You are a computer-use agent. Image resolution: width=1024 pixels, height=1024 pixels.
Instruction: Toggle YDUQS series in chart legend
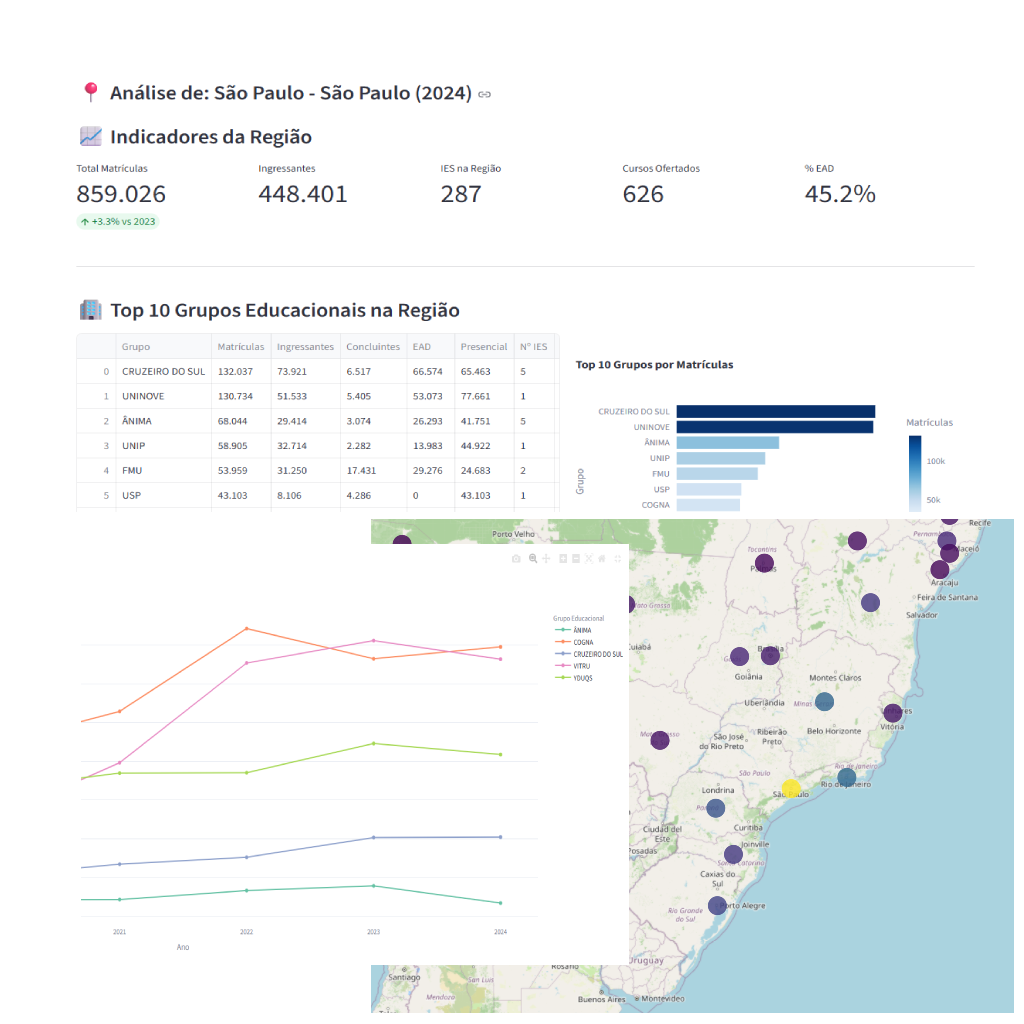[573, 678]
